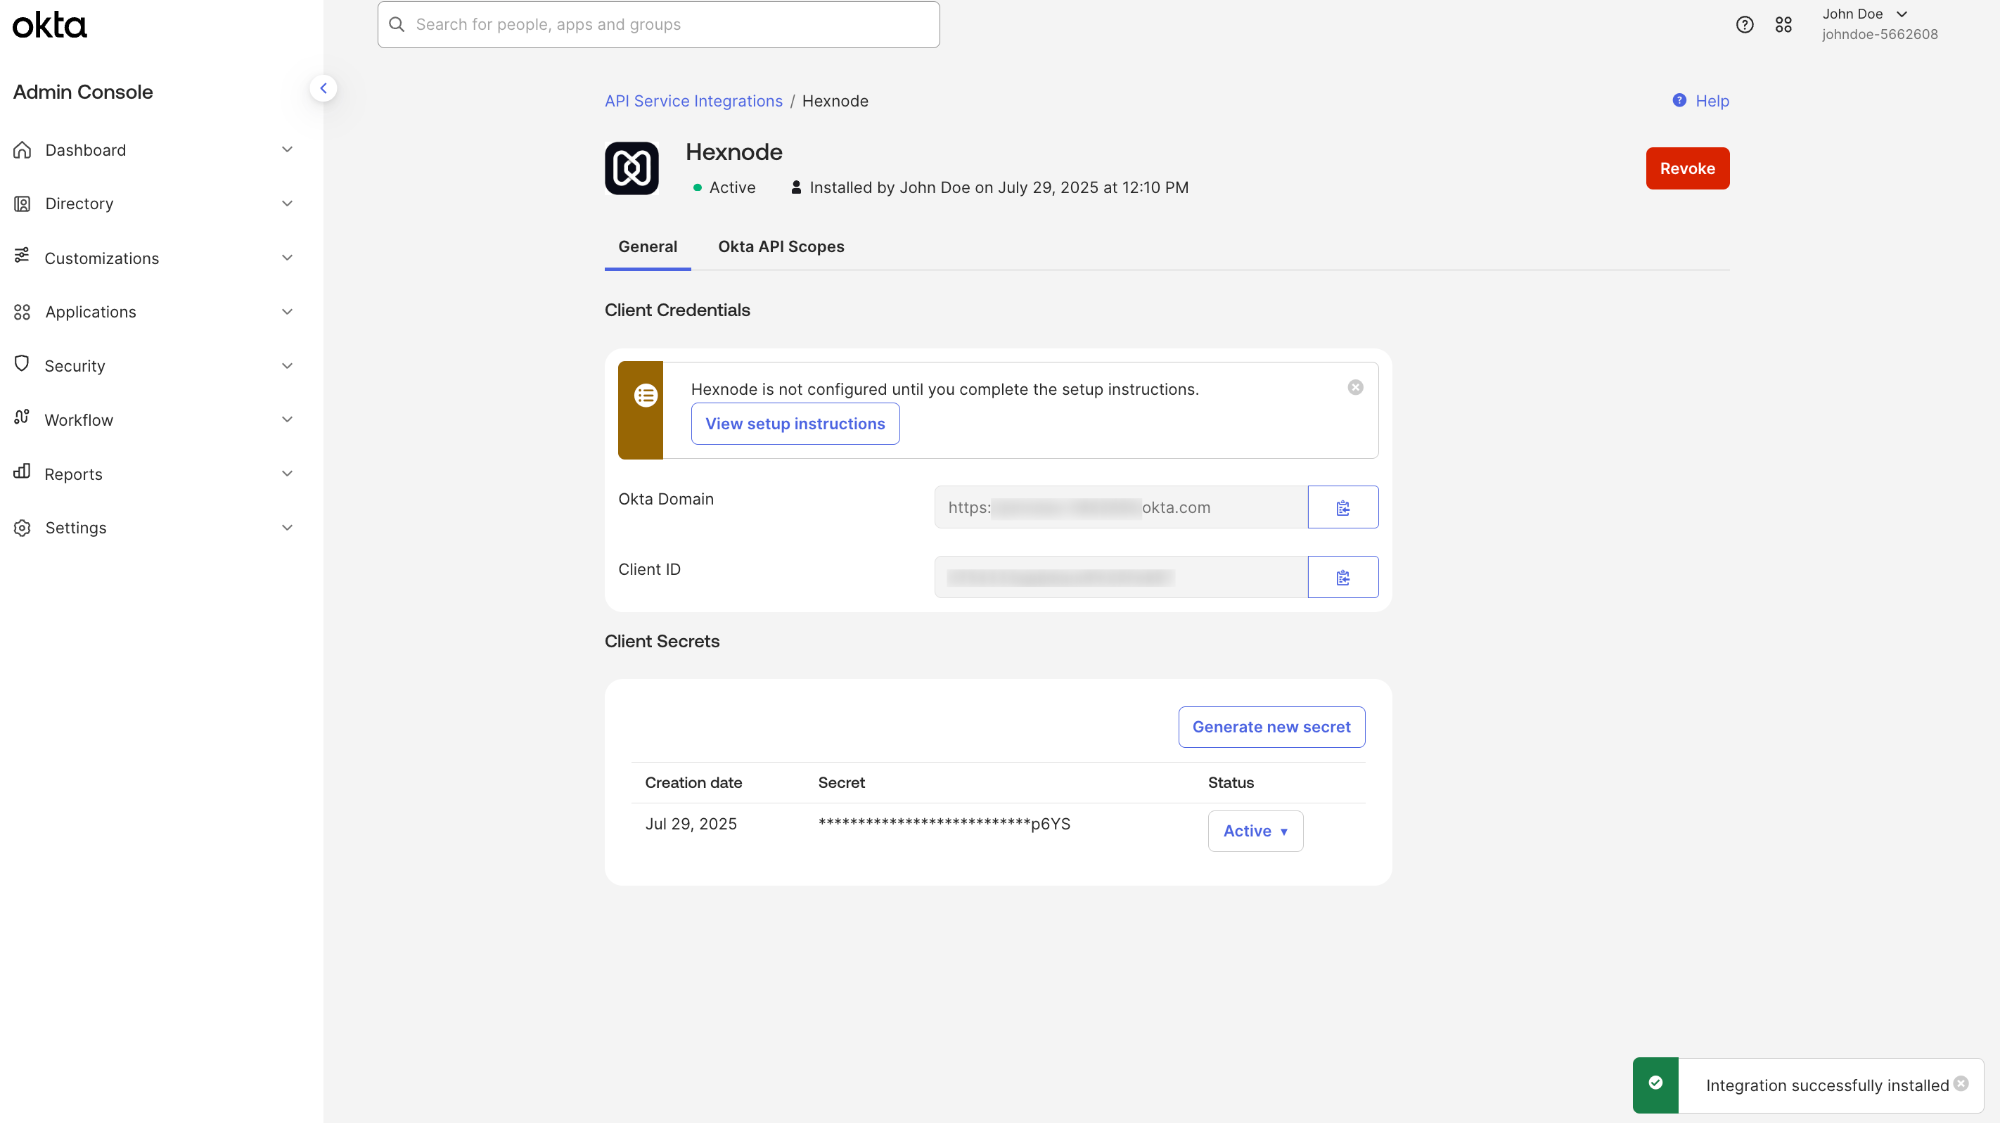
Task: Click the Secret column header
Action: (x=841, y=783)
